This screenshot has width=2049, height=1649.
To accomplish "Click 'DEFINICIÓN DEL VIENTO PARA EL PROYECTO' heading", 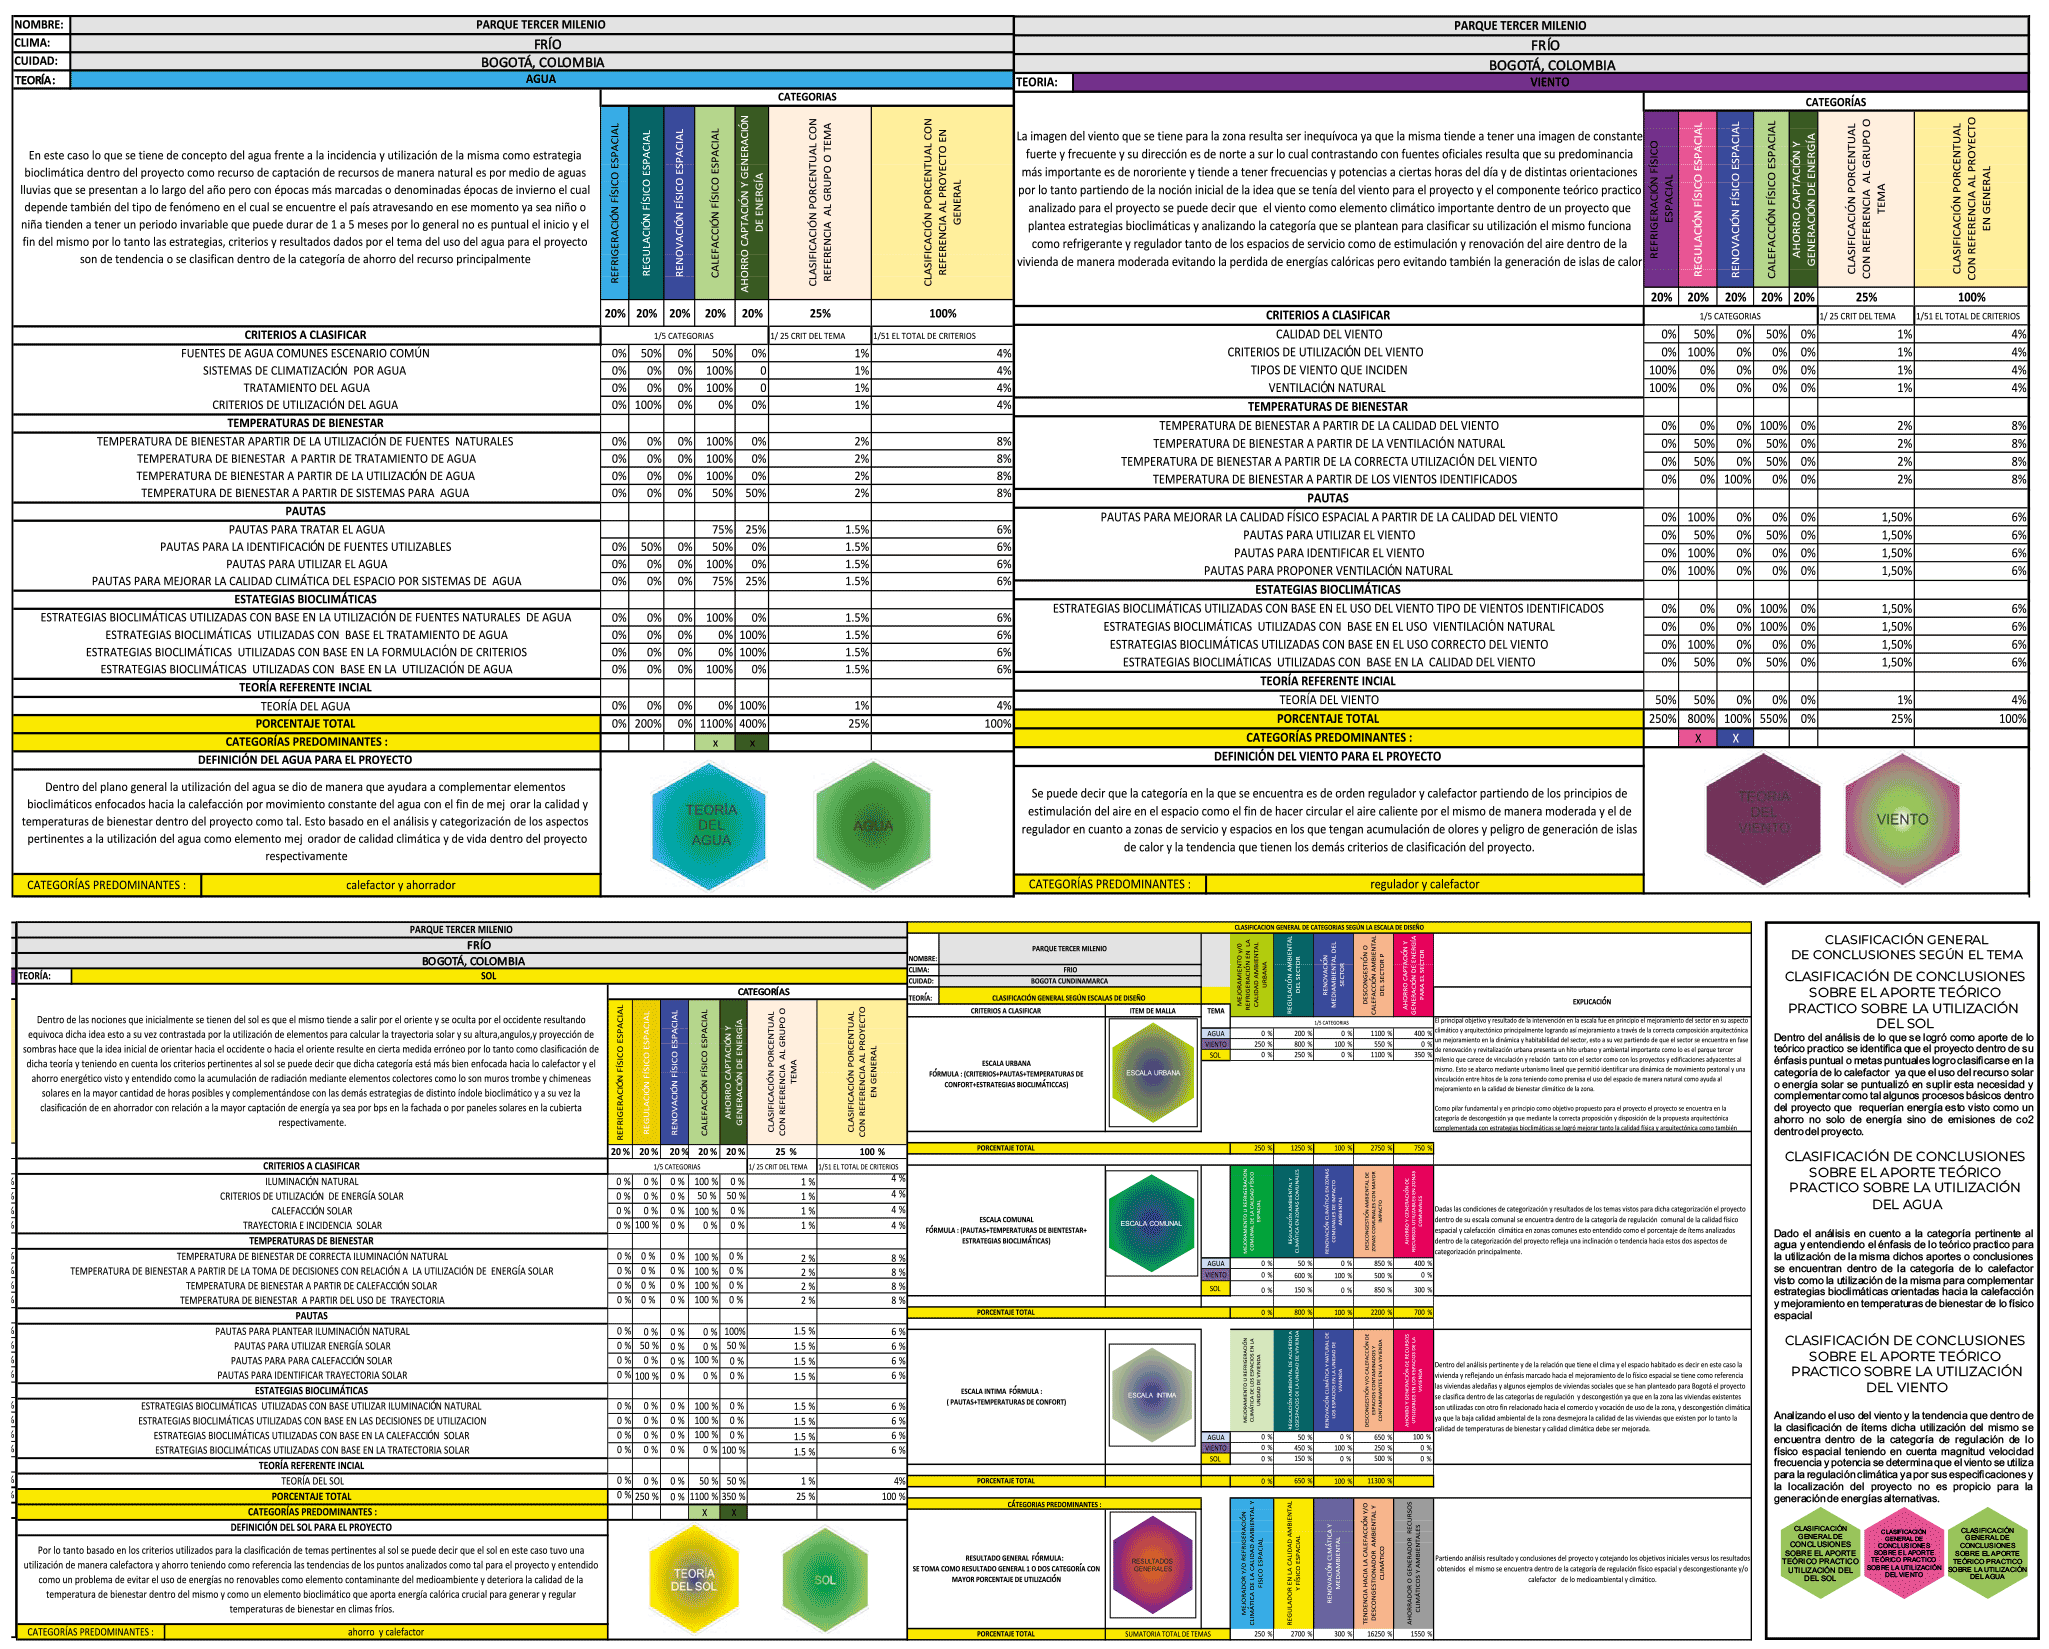I will click(1328, 757).
